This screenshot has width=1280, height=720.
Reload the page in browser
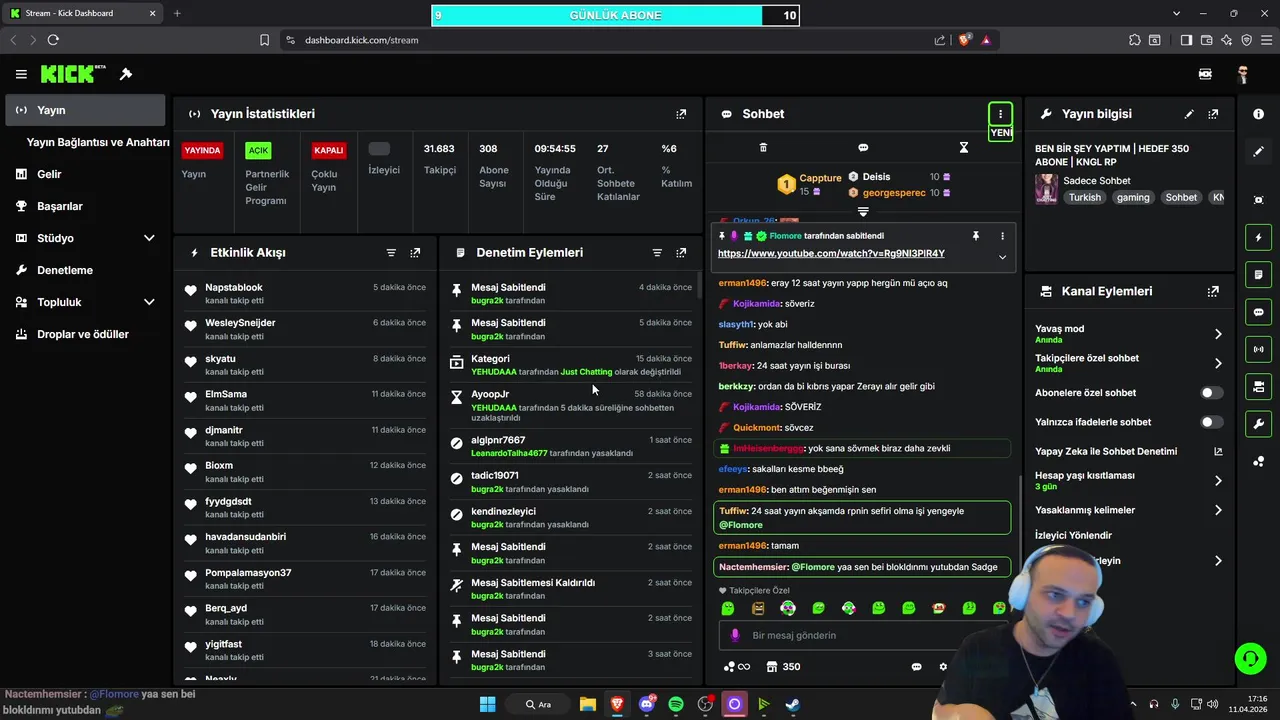53,40
